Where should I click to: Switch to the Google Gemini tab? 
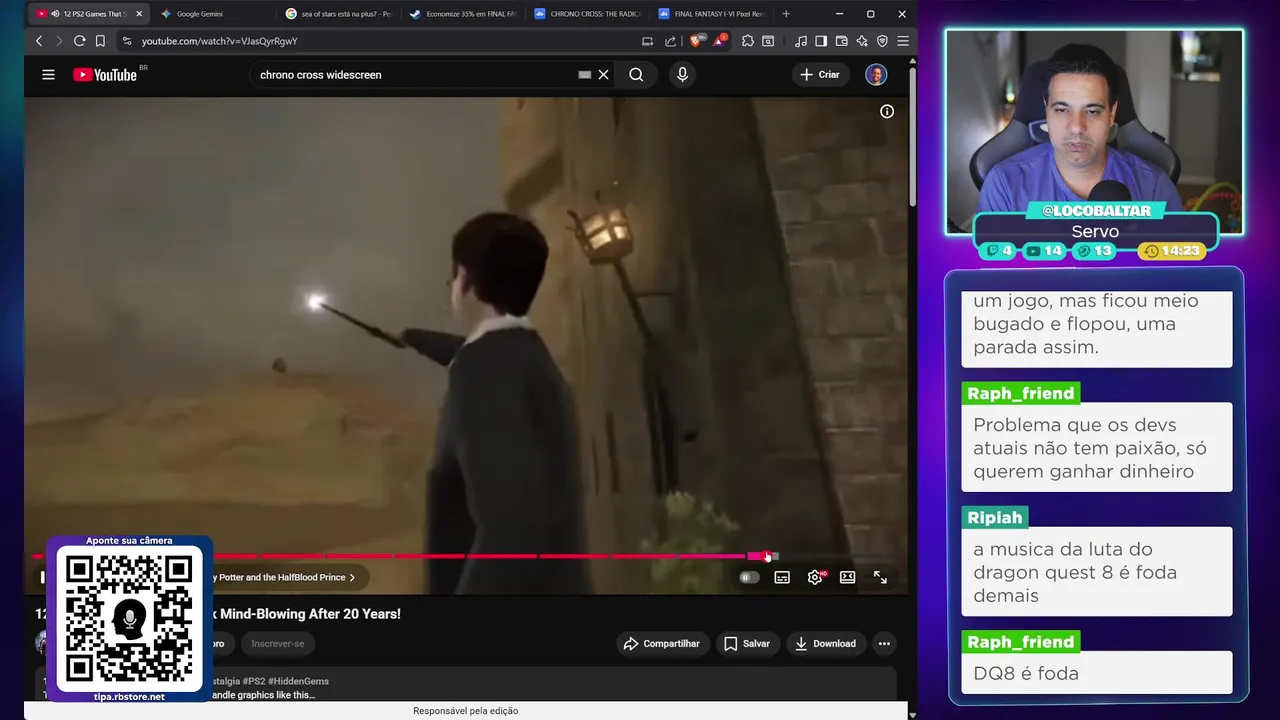coord(215,14)
